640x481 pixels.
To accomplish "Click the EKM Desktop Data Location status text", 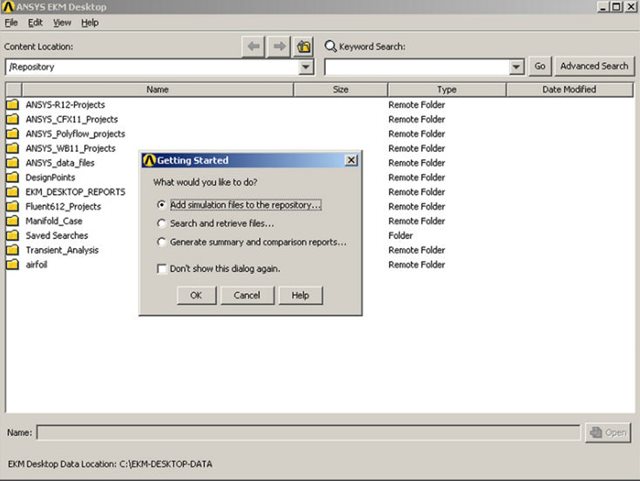I will [110, 464].
